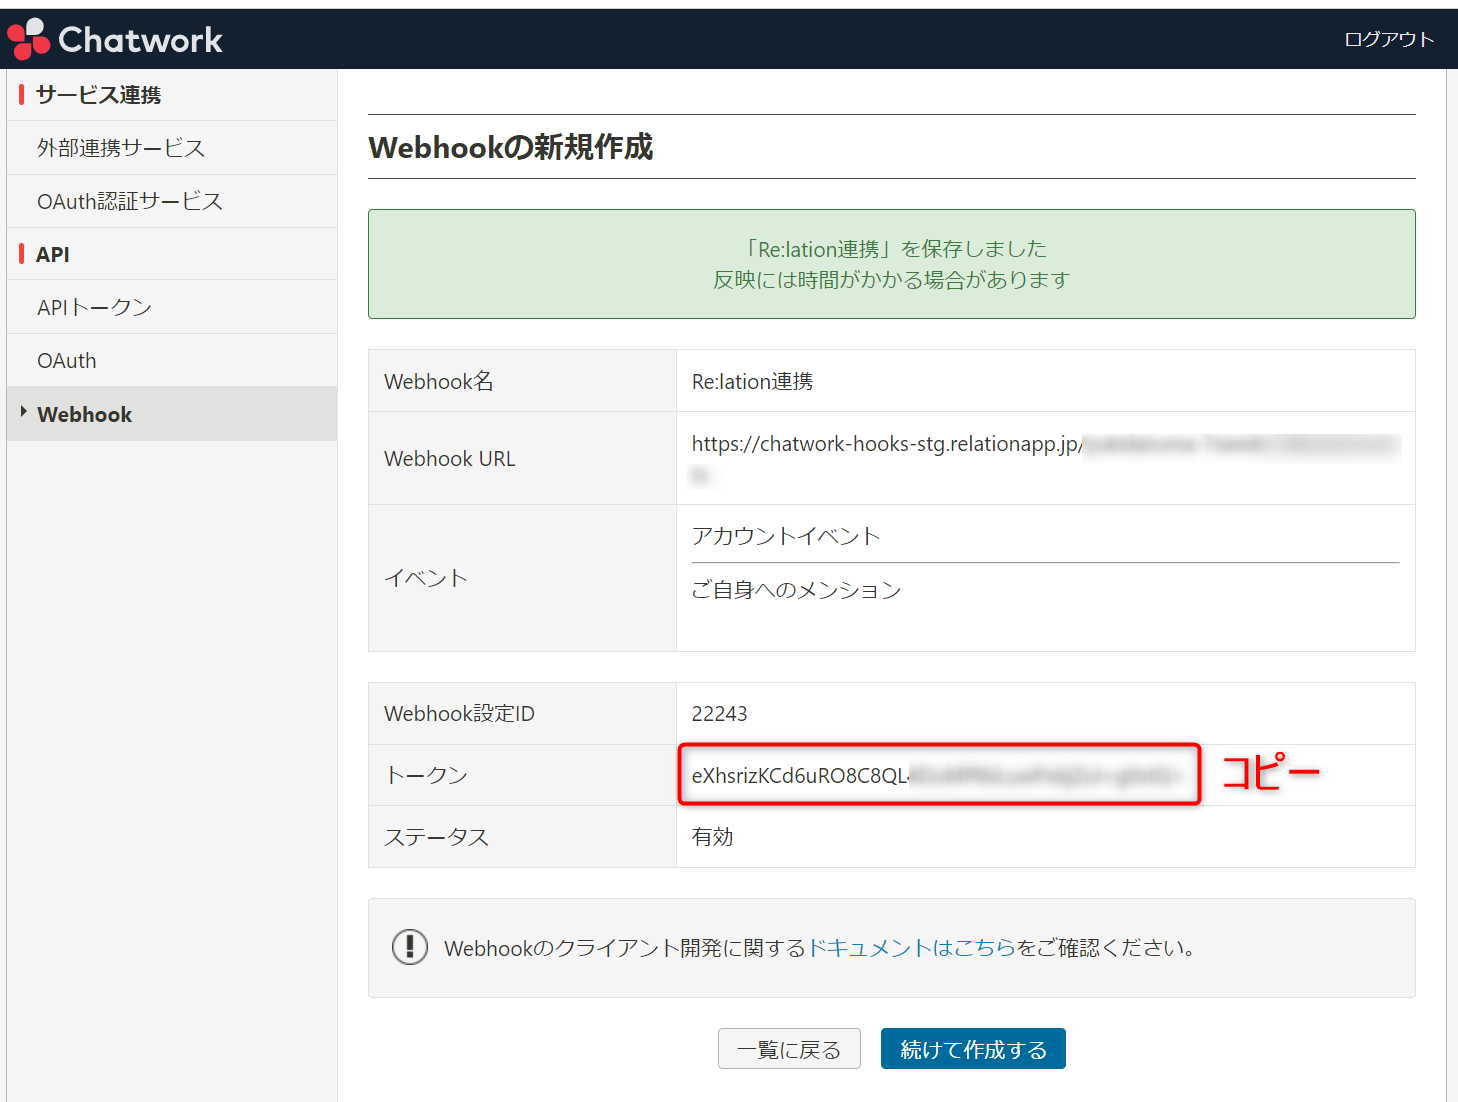
Task: Click the イベント label cell
Action: [x=523, y=578]
